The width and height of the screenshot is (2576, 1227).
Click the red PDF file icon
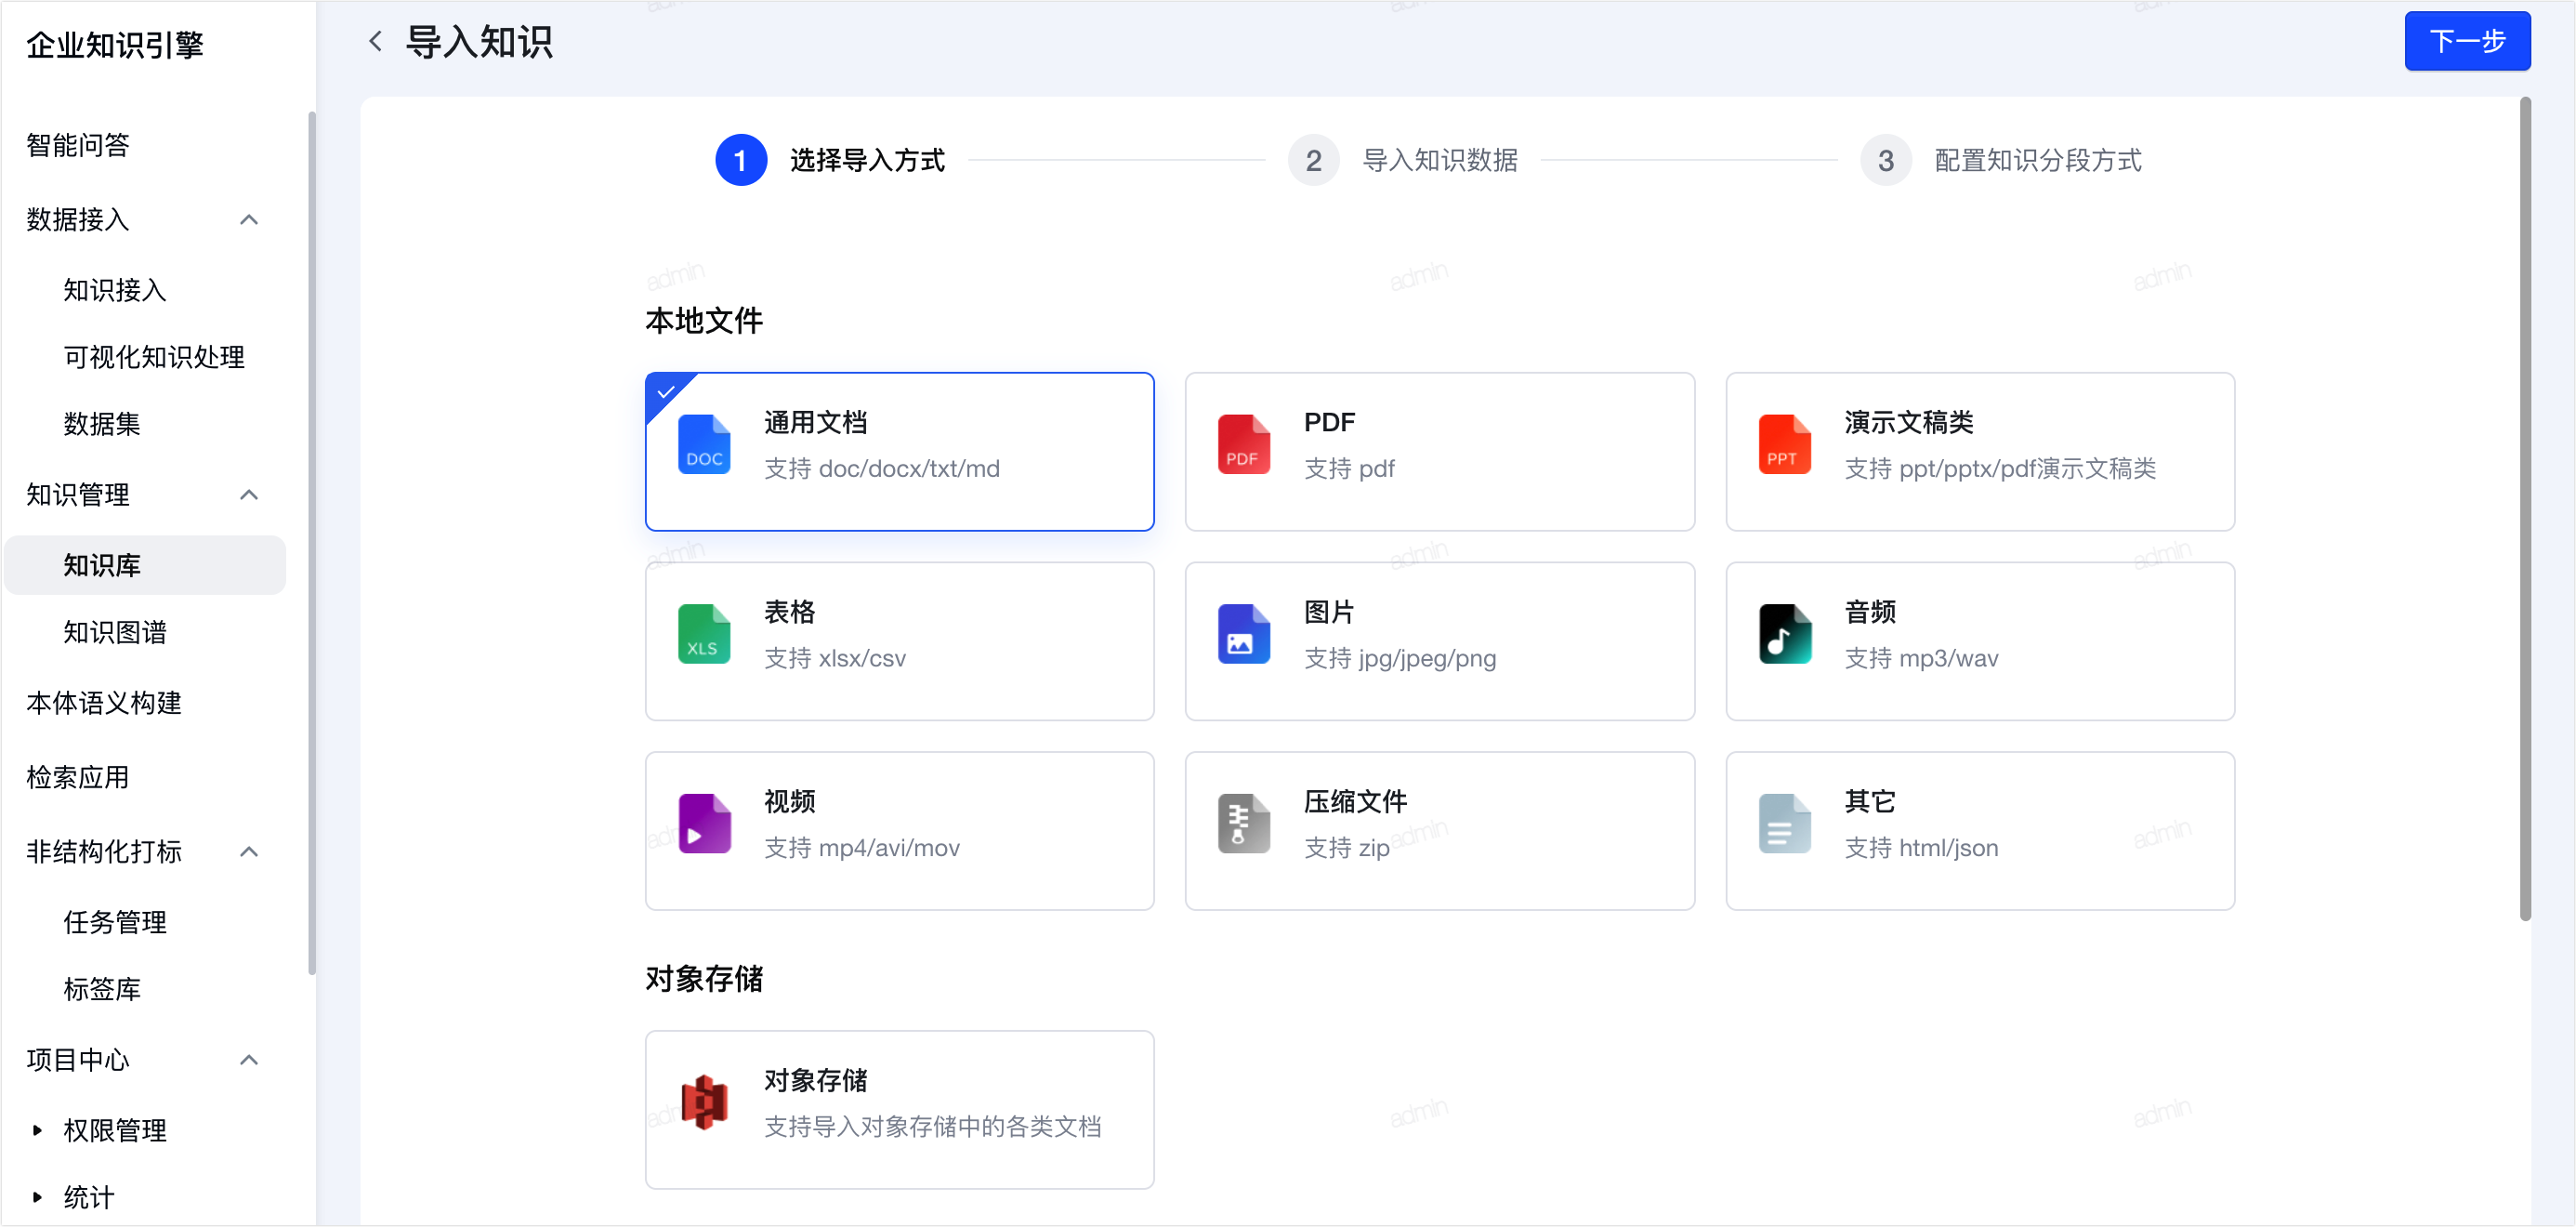(x=1244, y=444)
